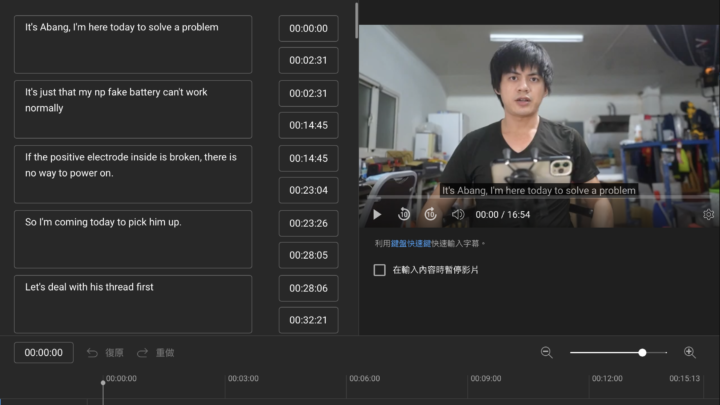Edit start time 00:14:45 of third caption
This screenshot has height=405, width=720.
(x=308, y=158)
